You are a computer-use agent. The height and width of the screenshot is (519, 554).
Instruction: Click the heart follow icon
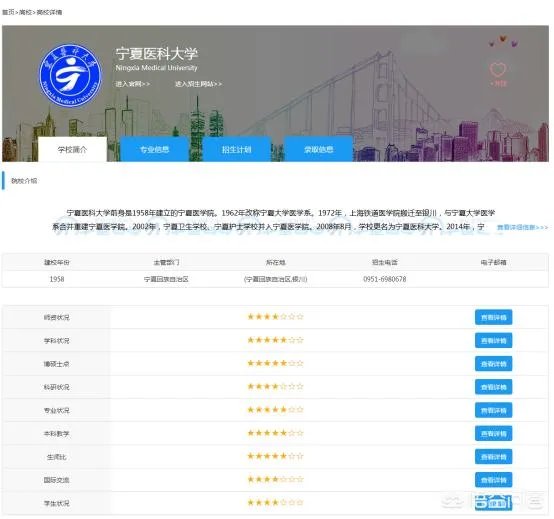[x=498, y=69]
